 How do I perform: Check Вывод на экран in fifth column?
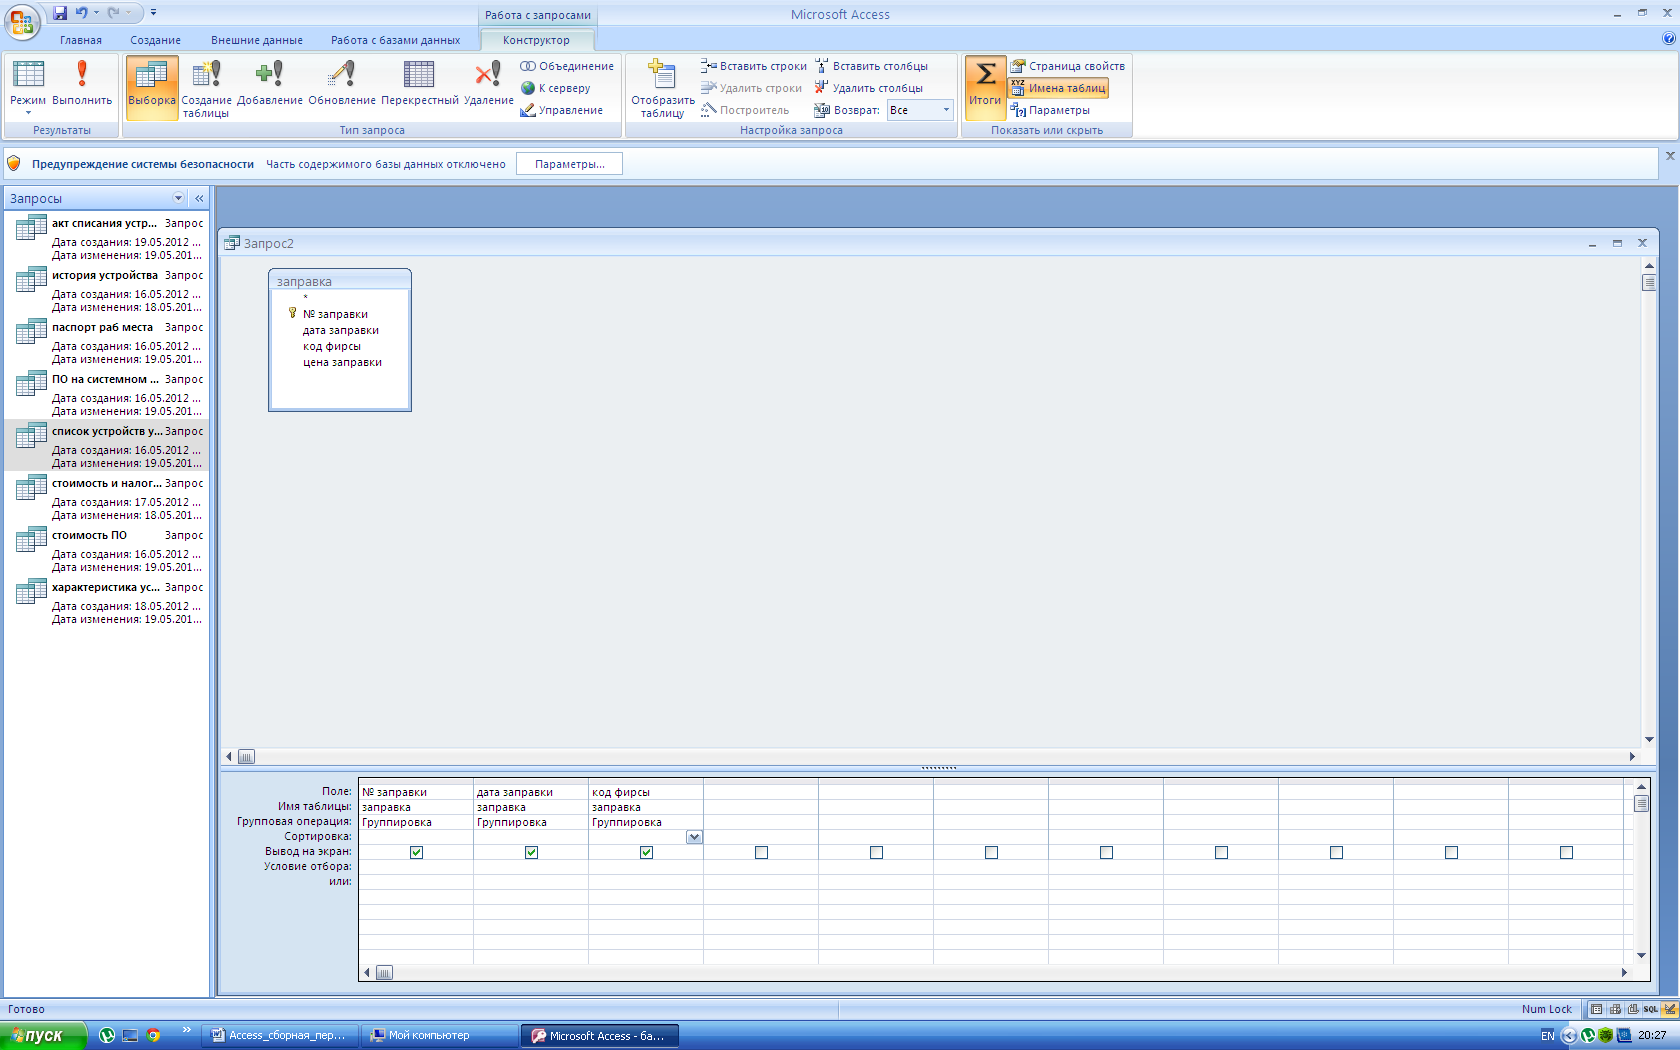click(876, 852)
